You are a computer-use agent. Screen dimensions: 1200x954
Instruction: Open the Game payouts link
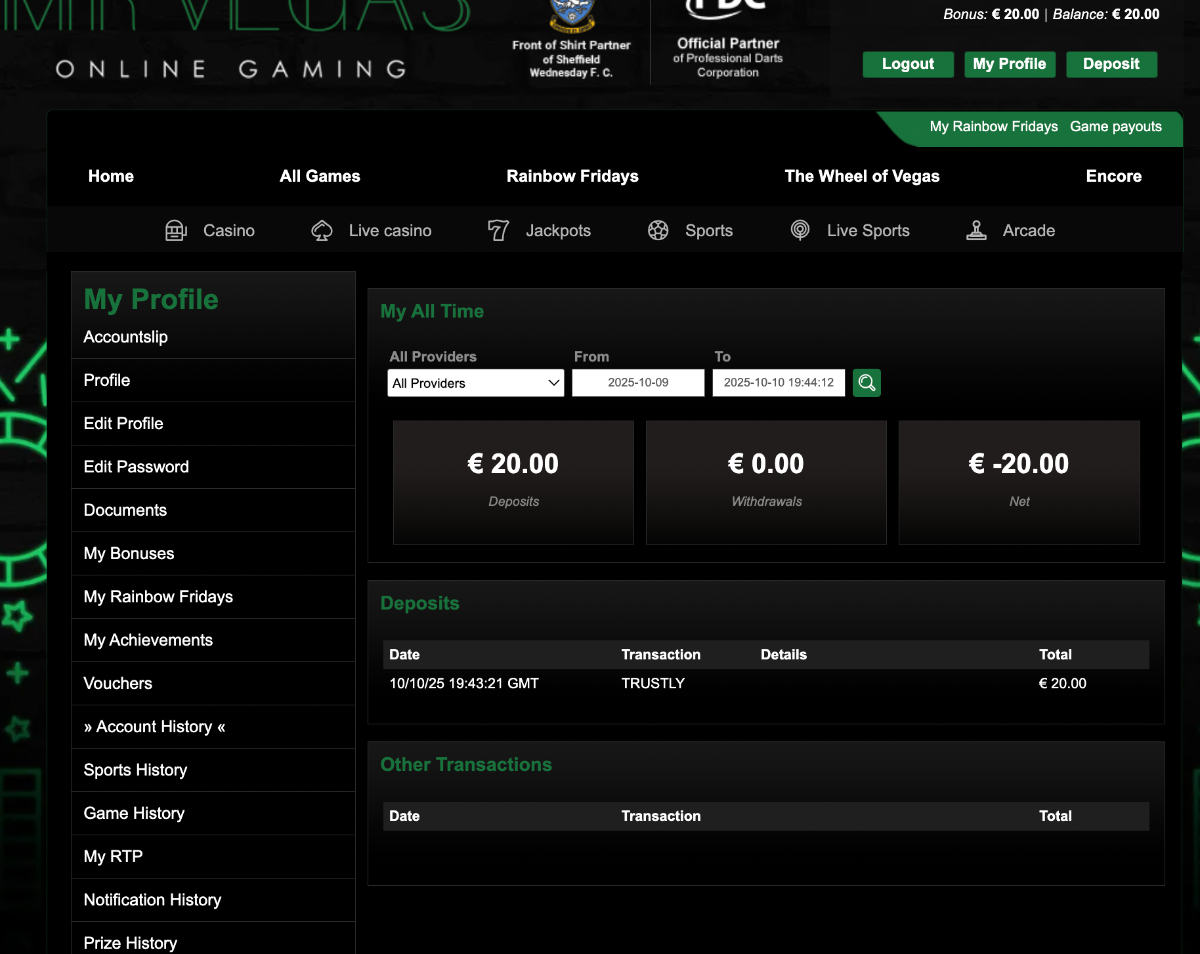point(1116,127)
